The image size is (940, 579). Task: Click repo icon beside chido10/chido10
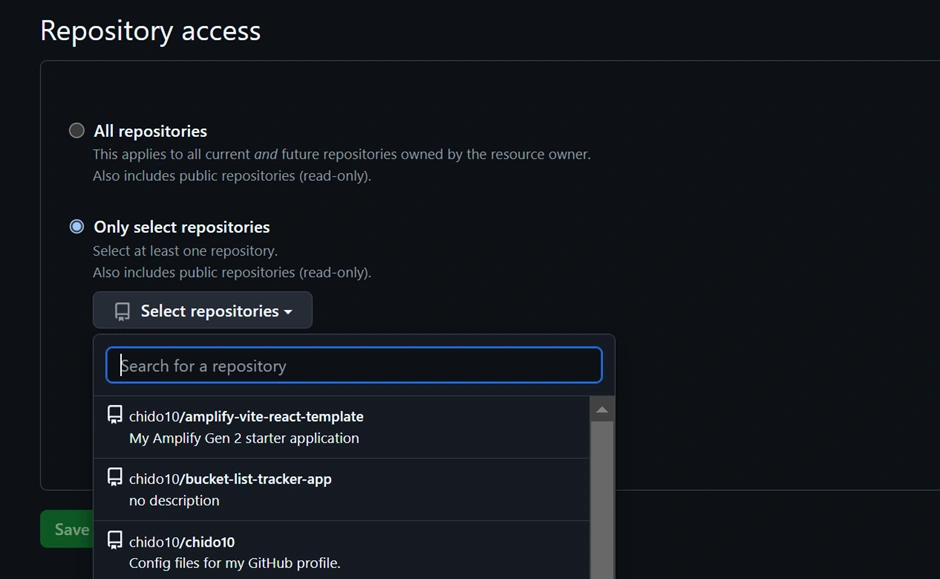115,540
